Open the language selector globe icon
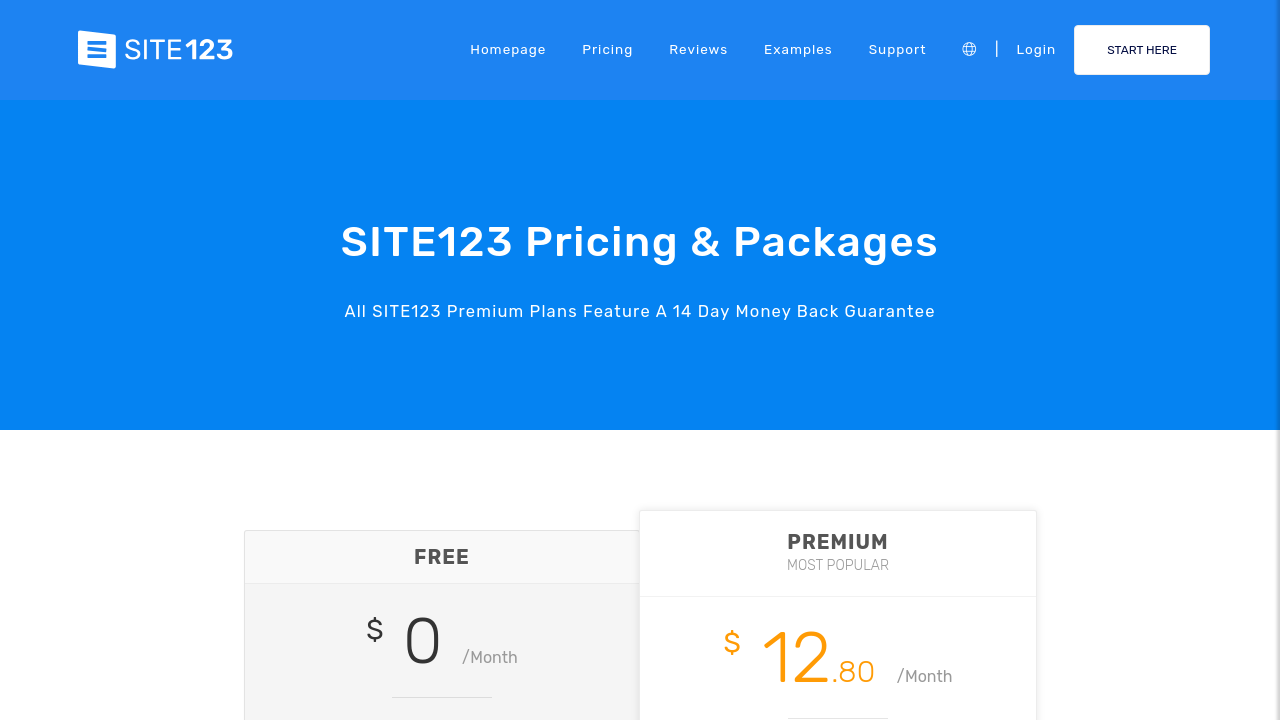Image resolution: width=1280 pixels, height=720 pixels. 969,50
